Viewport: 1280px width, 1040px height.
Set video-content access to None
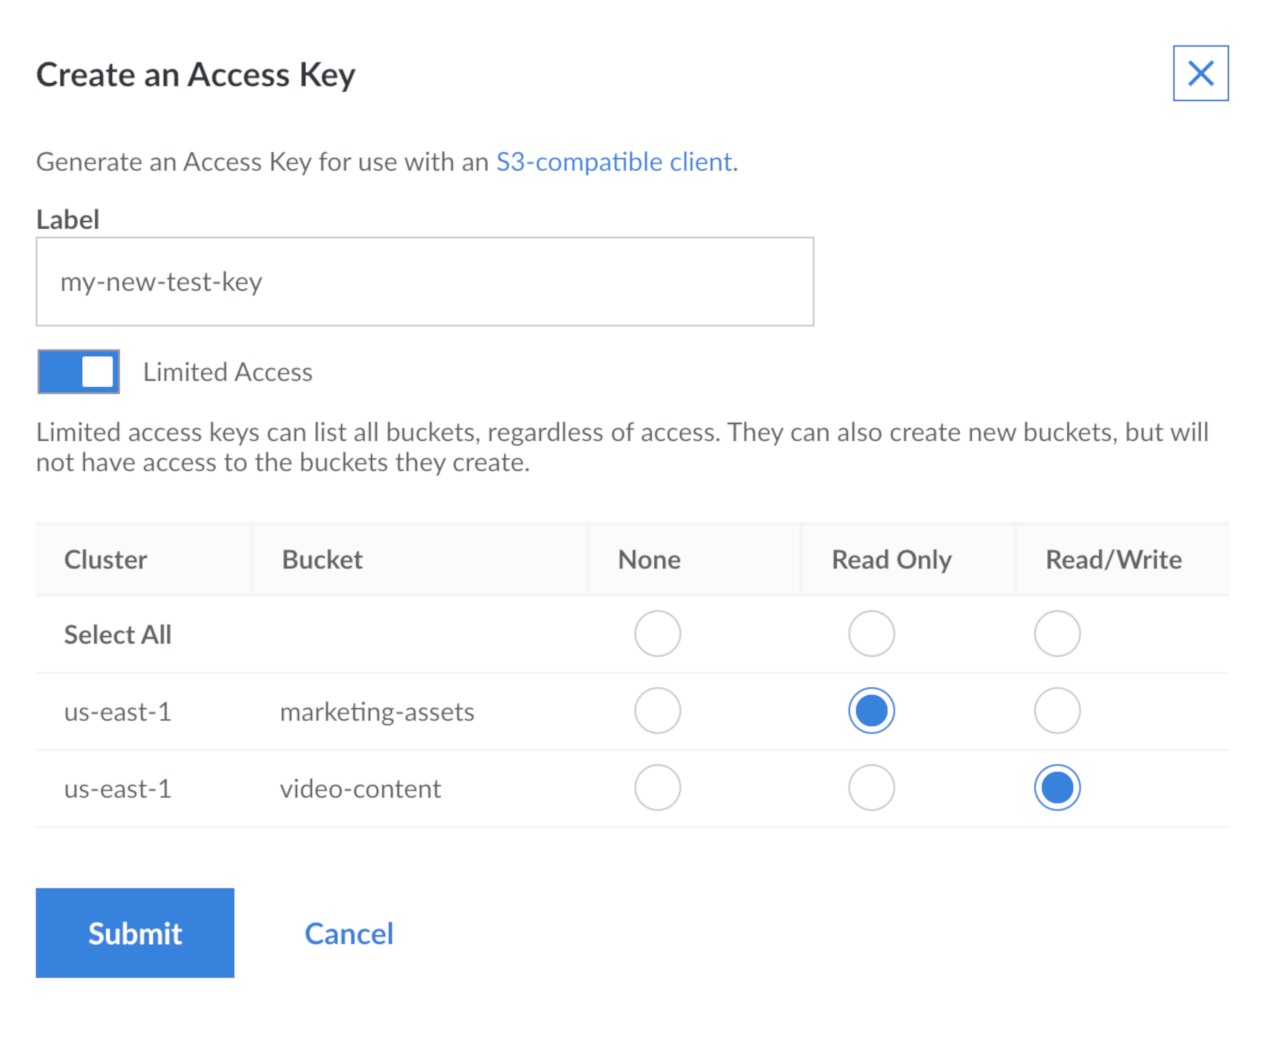[x=657, y=787]
